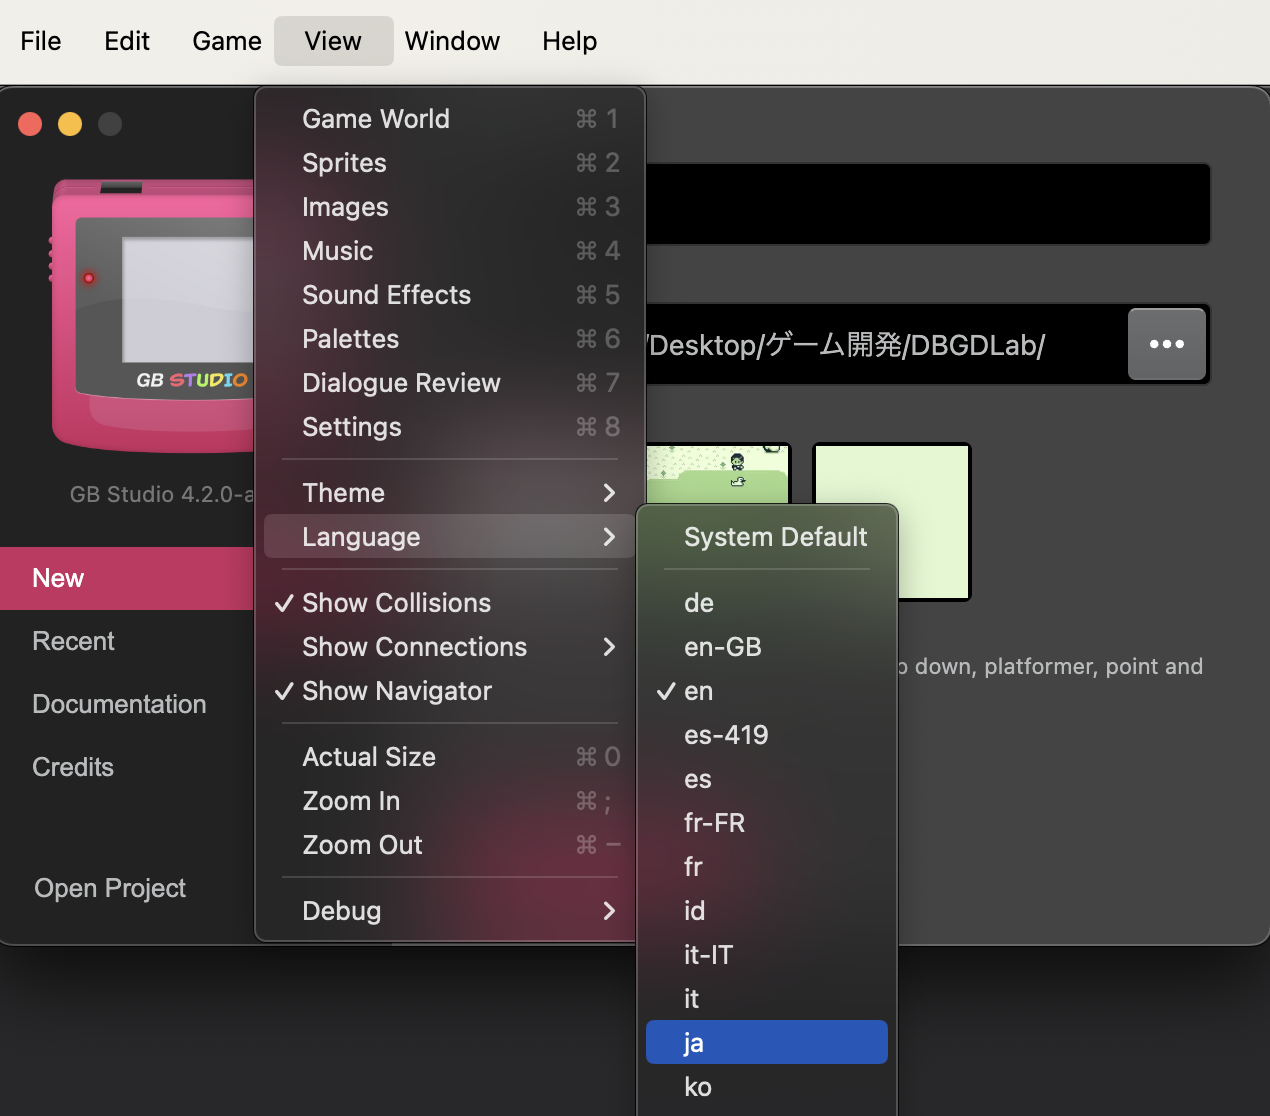Image resolution: width=1270 pixels, height=1116 pixels.
Task: Close the open View menu
Action: coord(333,41)
